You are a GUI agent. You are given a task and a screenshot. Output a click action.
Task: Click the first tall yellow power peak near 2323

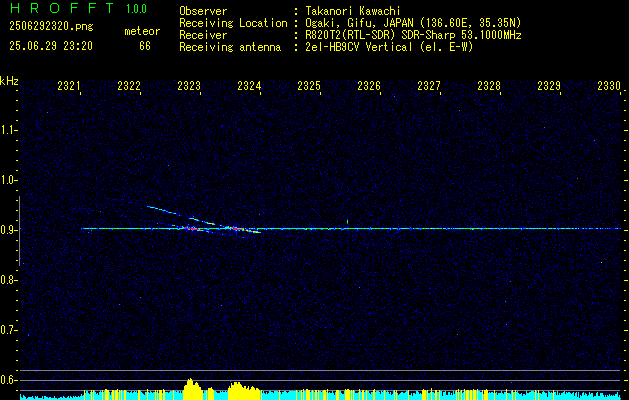click(193, 388)
